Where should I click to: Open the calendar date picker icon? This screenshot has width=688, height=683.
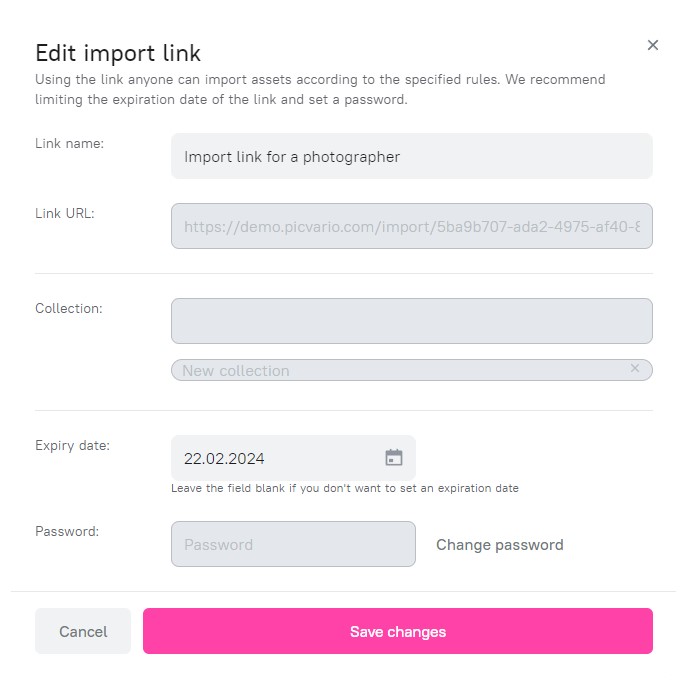[394, 458]
